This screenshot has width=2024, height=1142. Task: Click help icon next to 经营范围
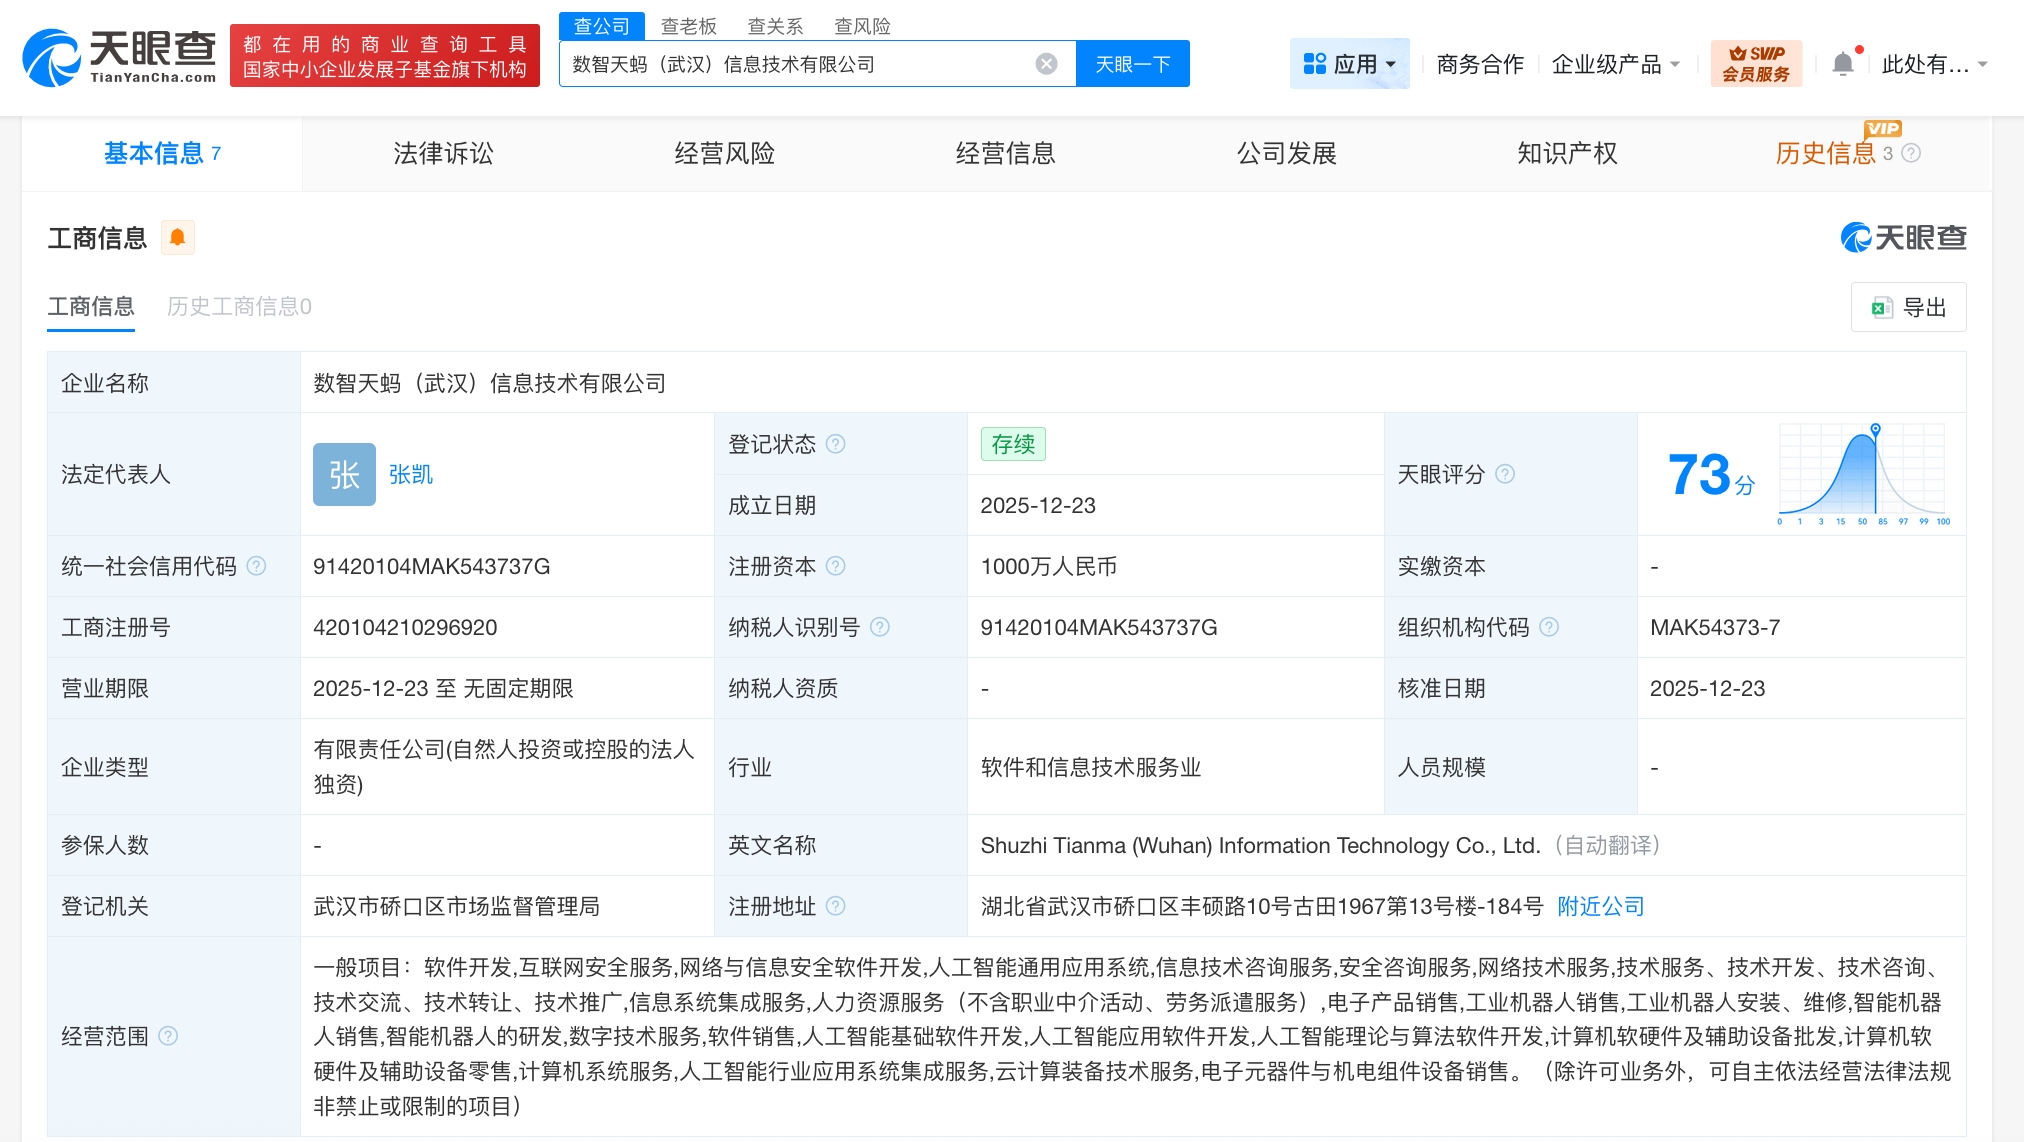(168, 1036)
